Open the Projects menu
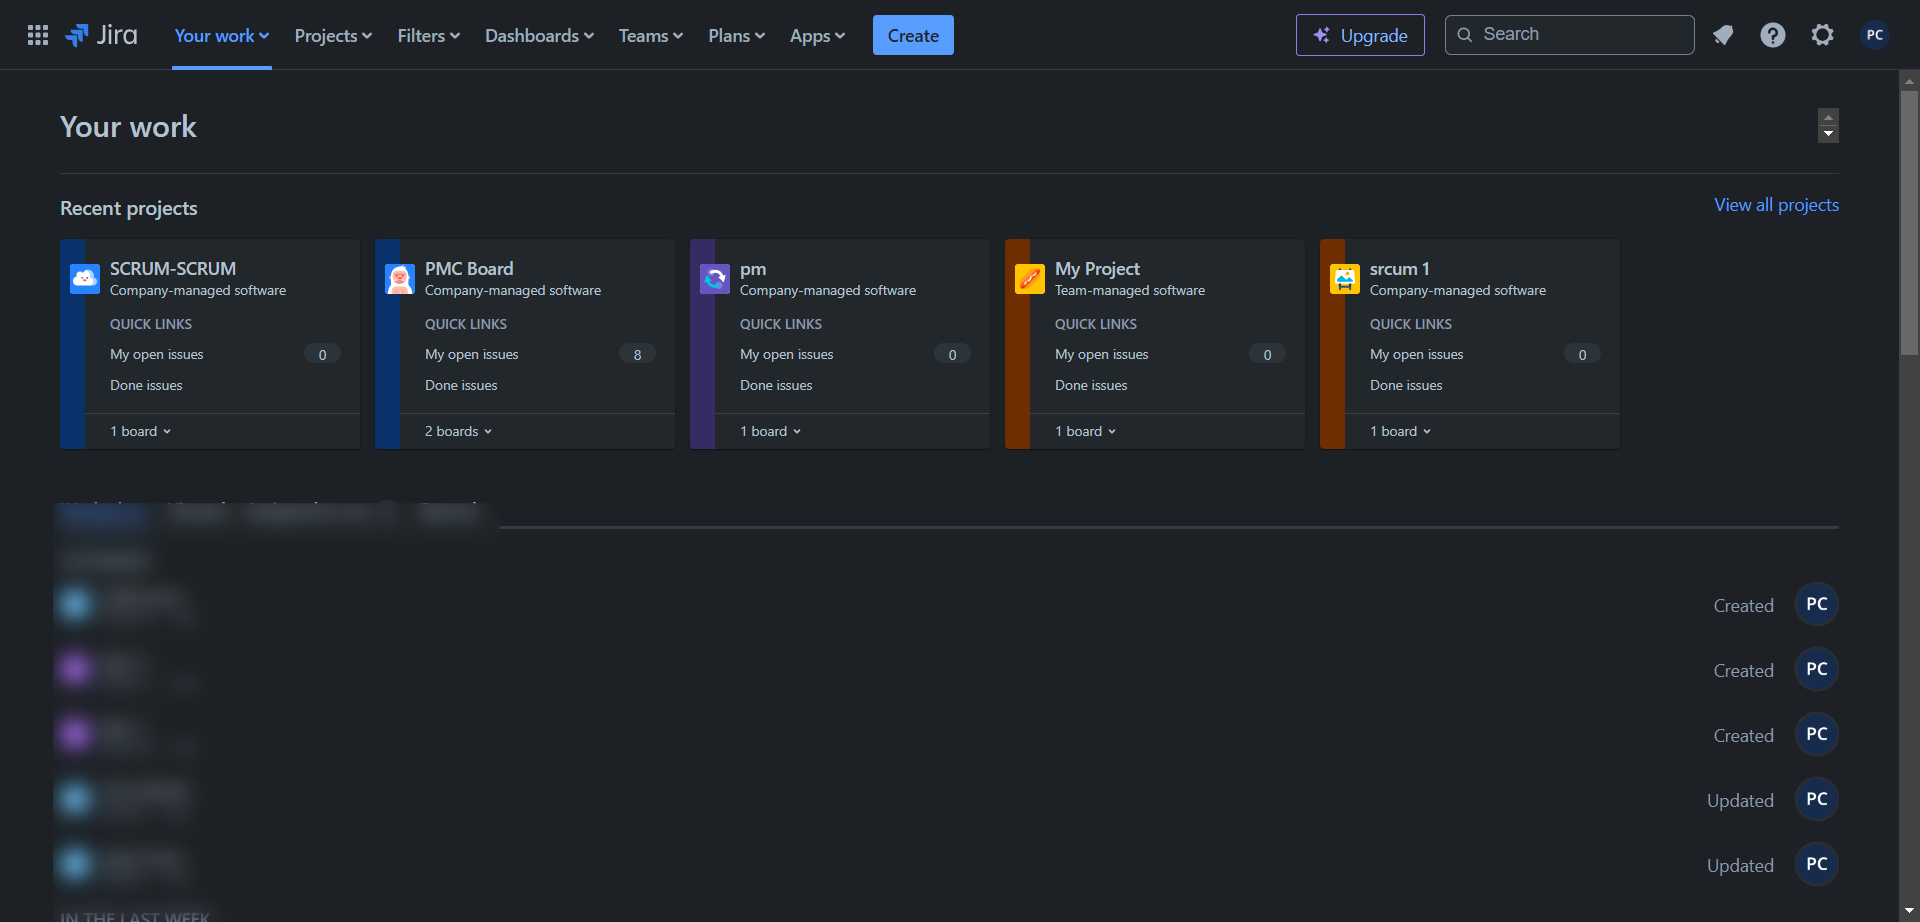 pyautogui.click(x=333, y=36)
